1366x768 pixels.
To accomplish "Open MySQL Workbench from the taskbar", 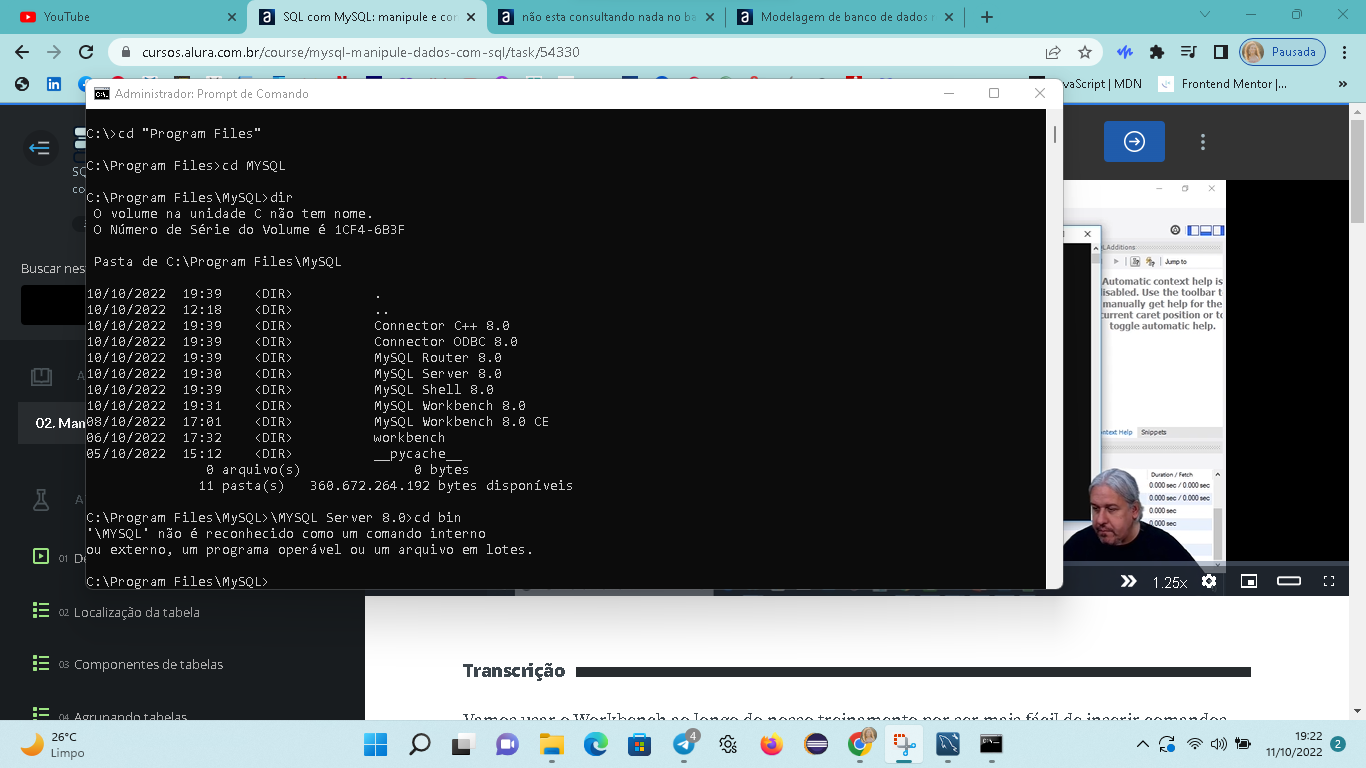I will click(947, 744).
